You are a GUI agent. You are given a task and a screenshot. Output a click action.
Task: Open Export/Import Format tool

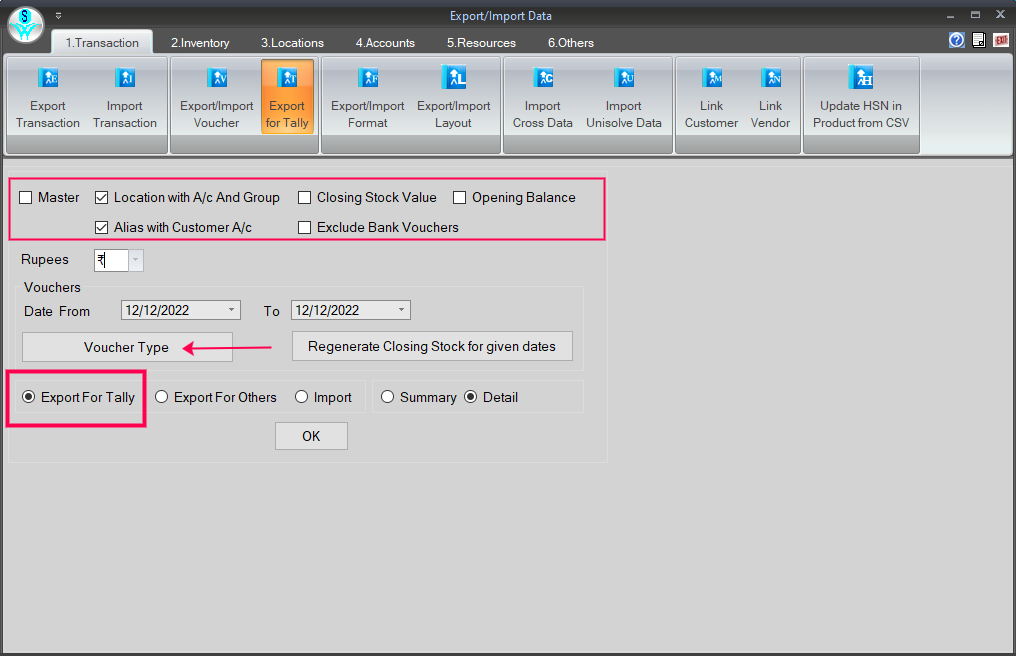[x=367, y=97]
